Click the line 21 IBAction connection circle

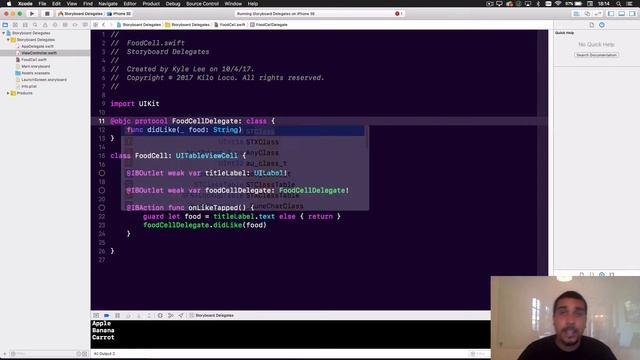click(x=102, y=208)
